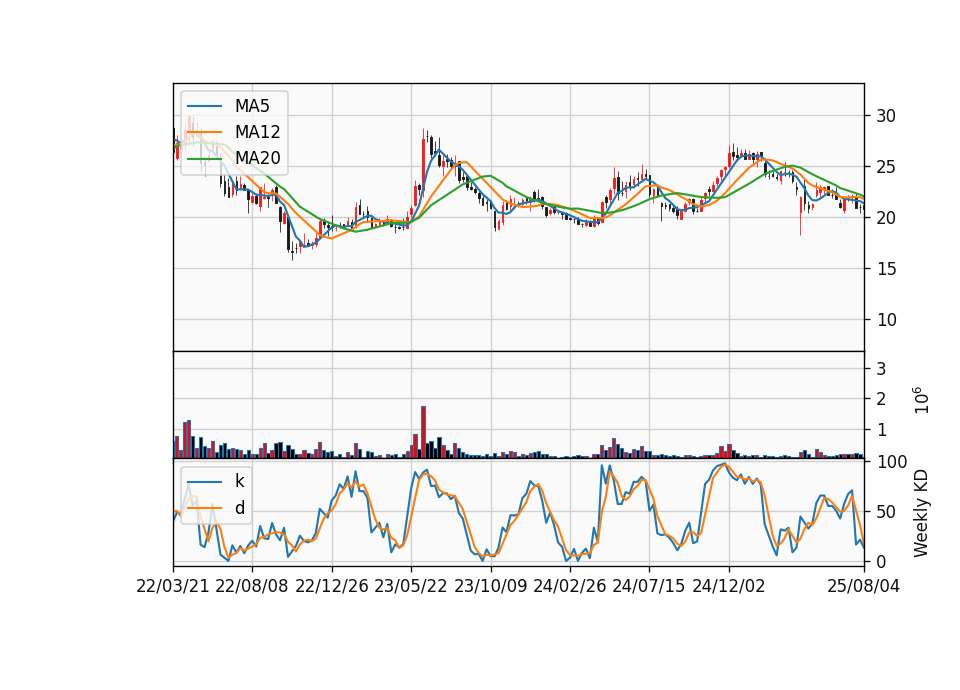Click the price axis label 20
960x690 pixels.
(885, 217)
